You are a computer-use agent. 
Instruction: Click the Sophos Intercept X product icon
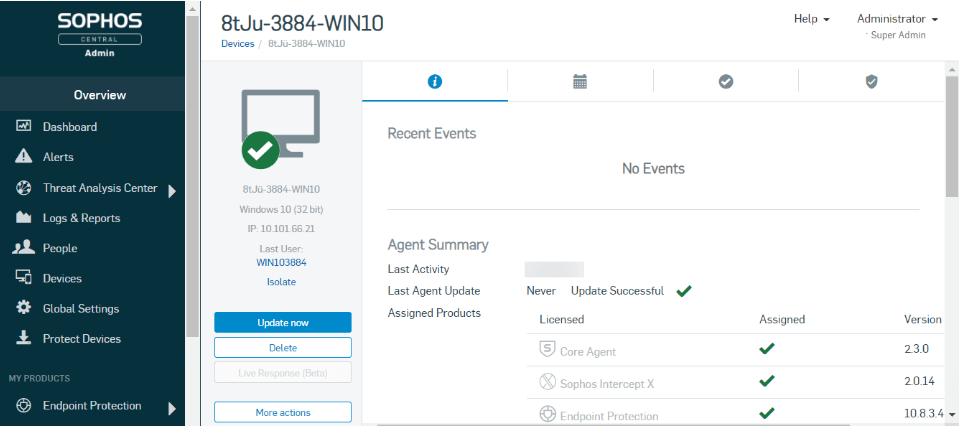point(547,381)
